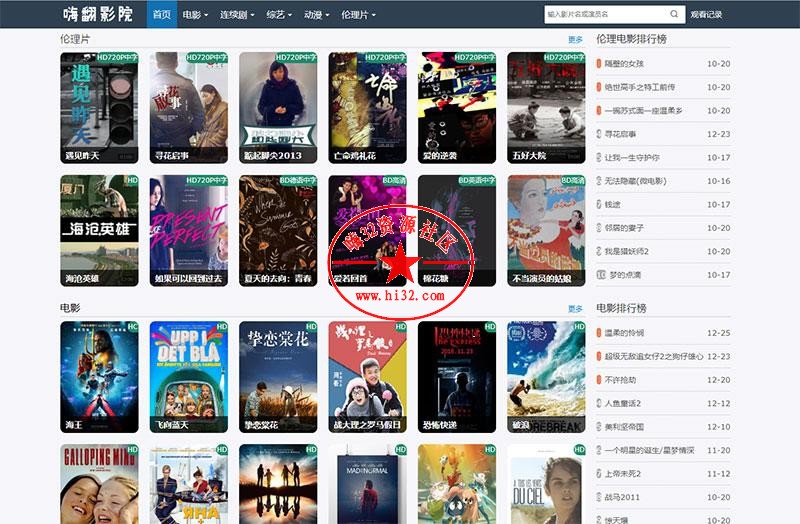Click the search magnifier icon
Viewport: 800px width, 524px height.
coord(675,15)
